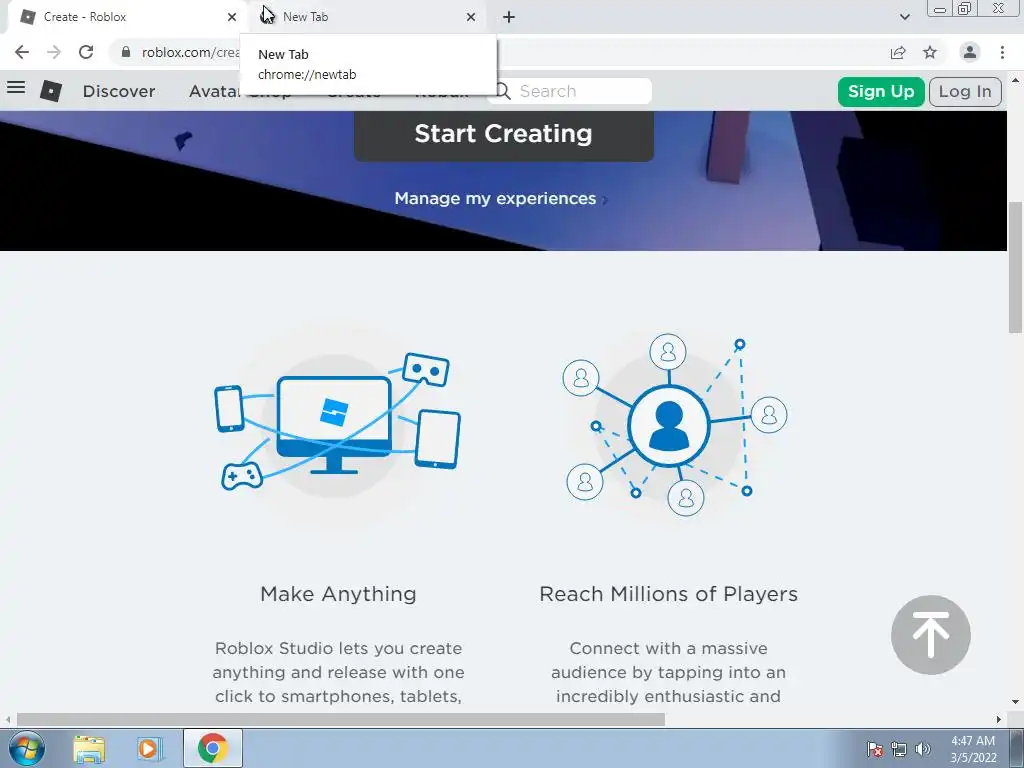Click the Reach Millions of Players heading

click(x=669, y=594)
